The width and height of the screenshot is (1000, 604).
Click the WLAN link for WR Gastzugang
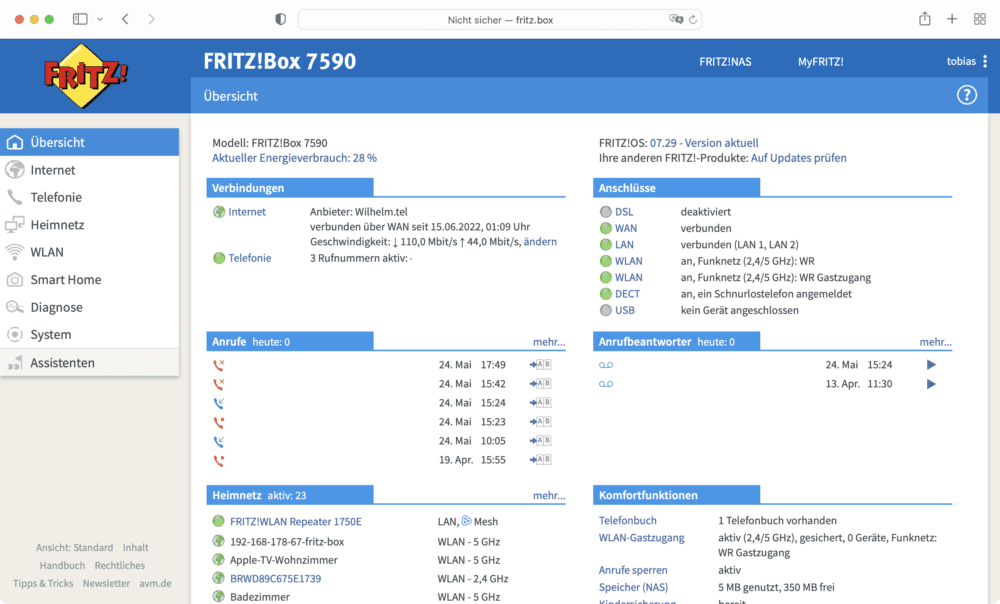point(628,277)
